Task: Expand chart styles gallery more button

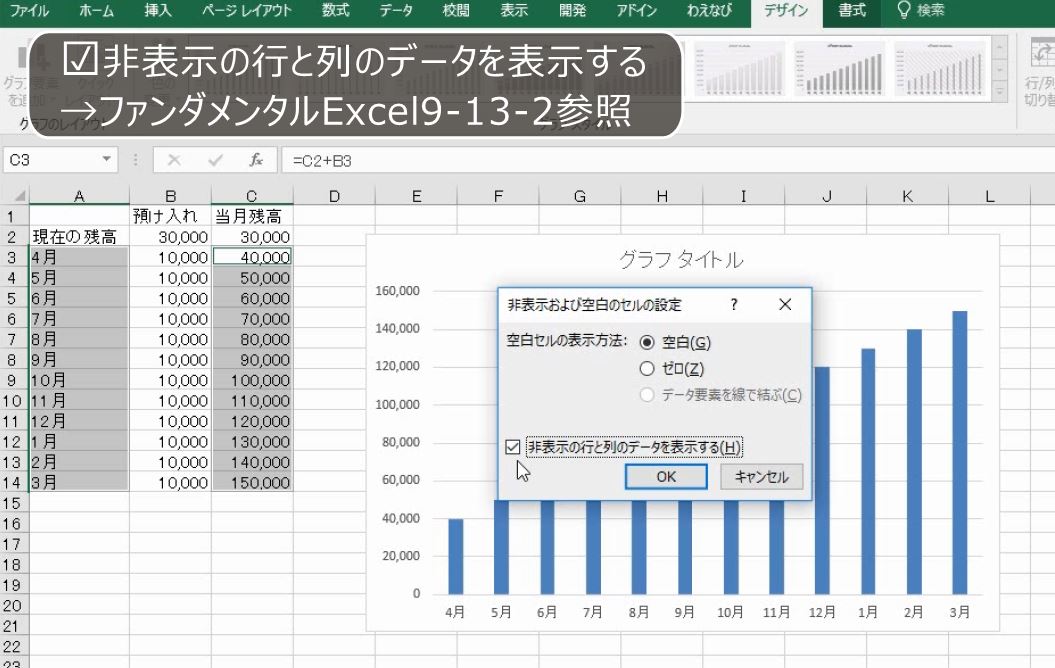Action: click(1001, 91)
